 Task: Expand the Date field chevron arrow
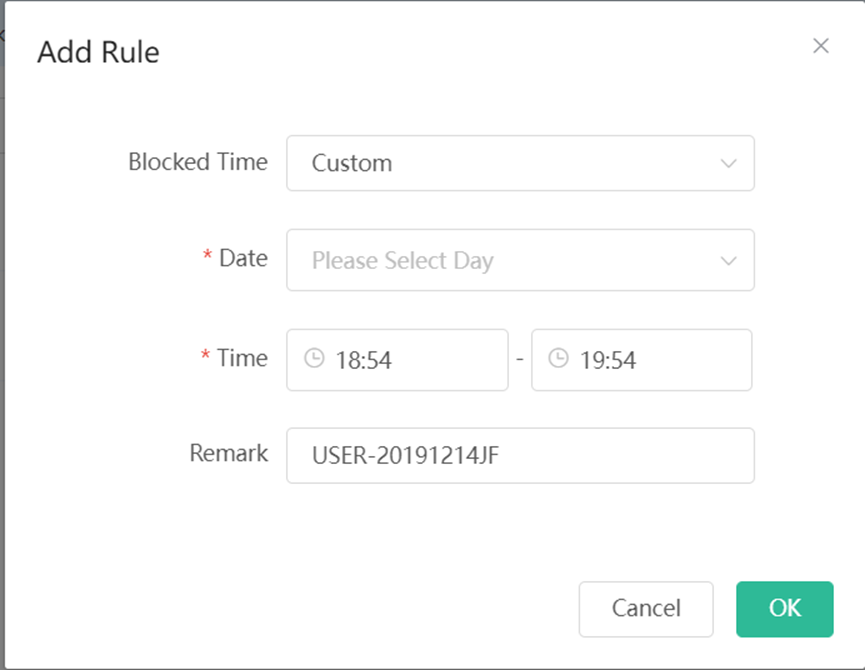tap(729, 261)
